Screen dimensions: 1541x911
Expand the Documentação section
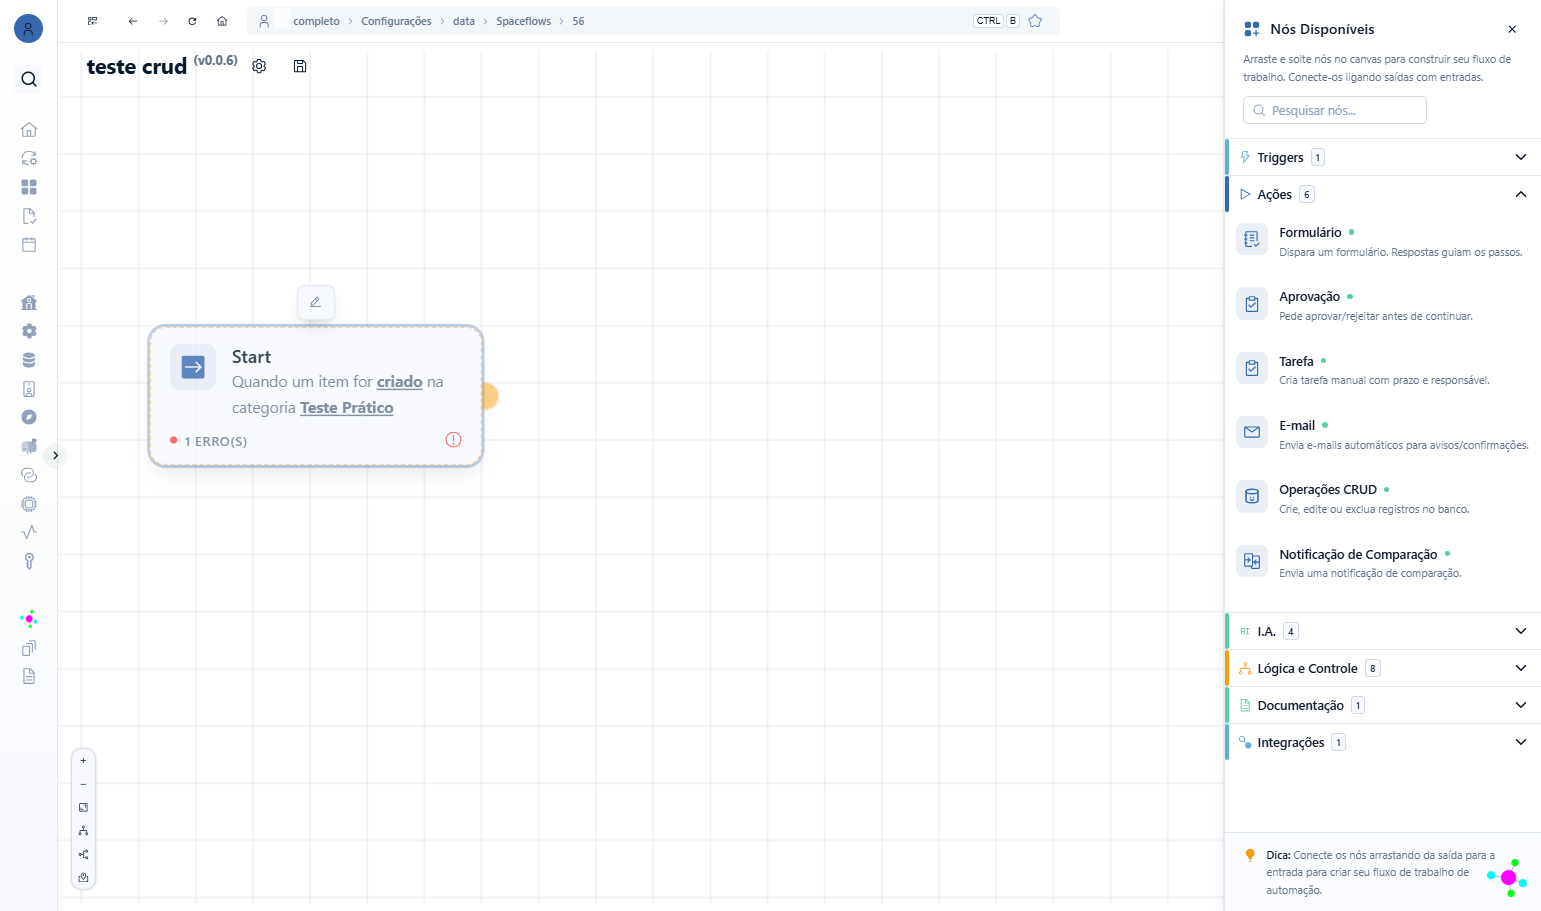coord(1383,705)
